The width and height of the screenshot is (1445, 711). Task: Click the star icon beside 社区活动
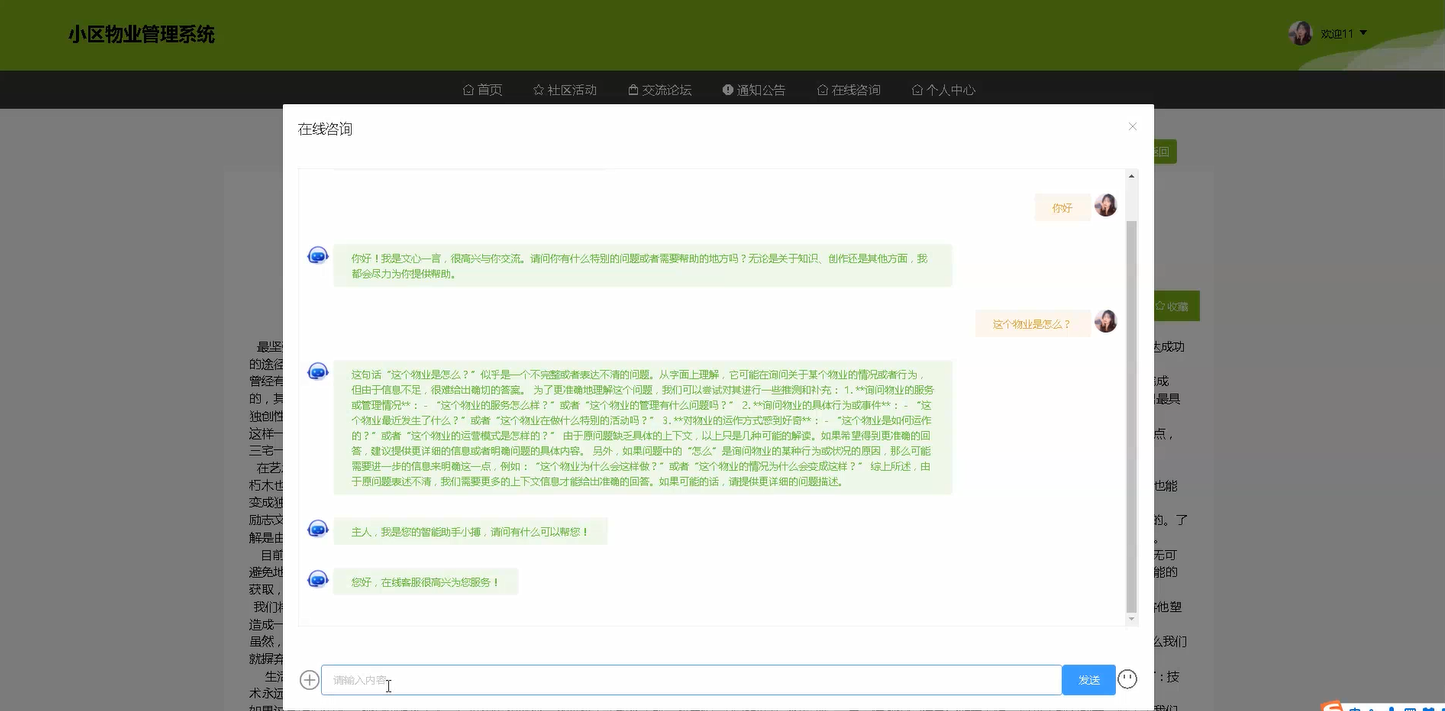(536, 89)
